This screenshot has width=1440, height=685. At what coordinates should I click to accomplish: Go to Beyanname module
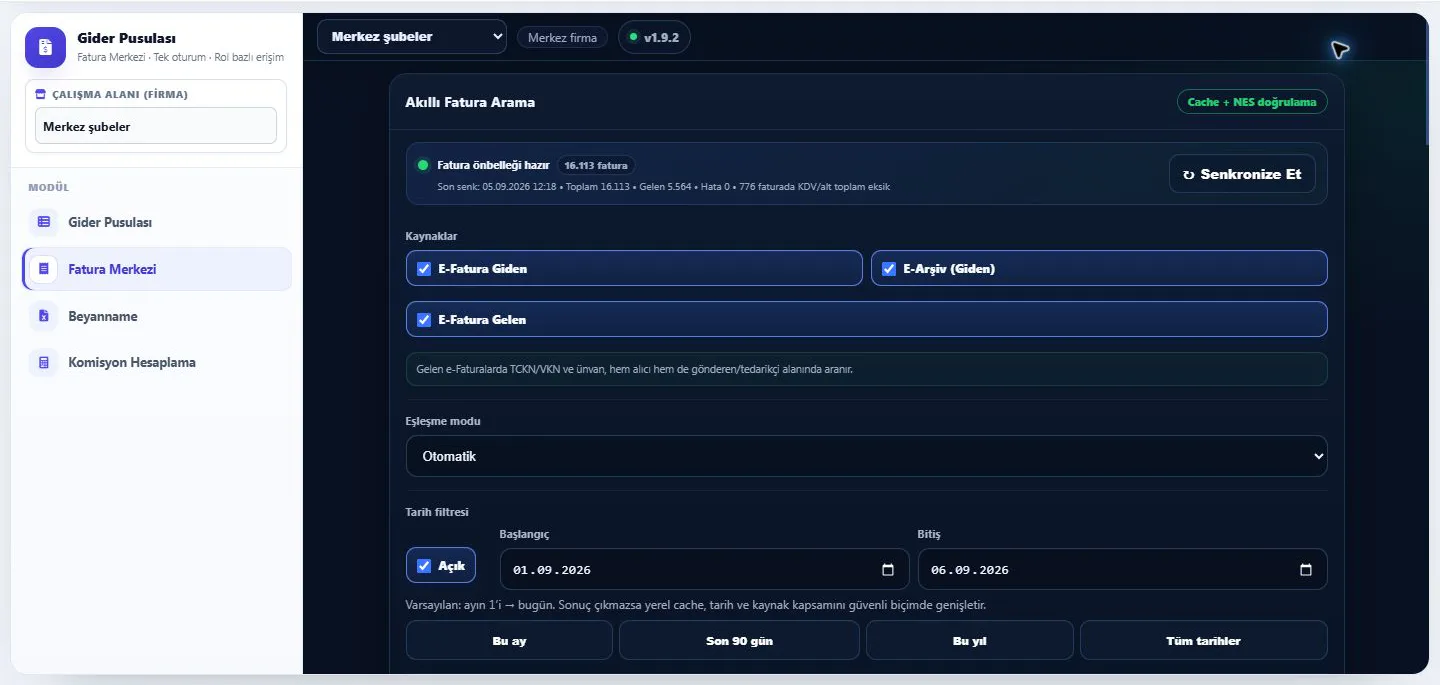(157, 316)
